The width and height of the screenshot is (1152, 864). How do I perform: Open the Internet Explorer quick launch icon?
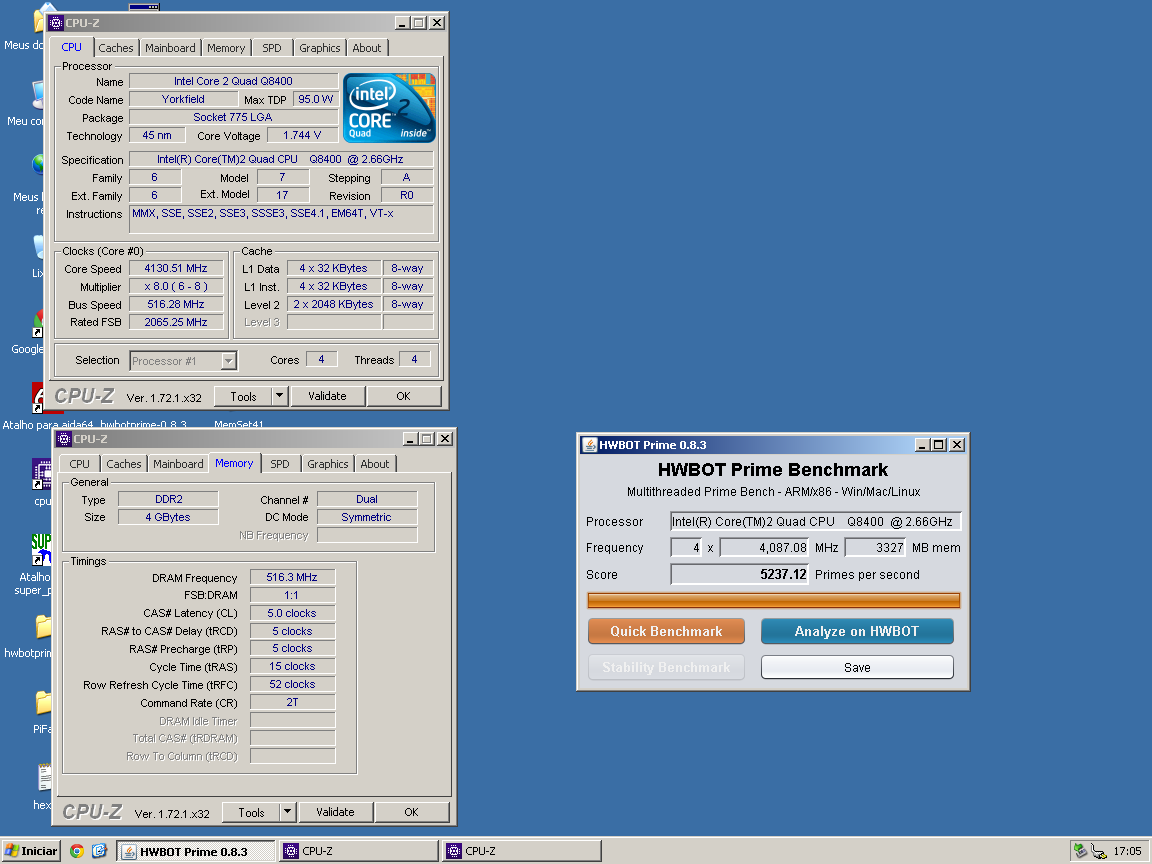[x=99, y=851]
